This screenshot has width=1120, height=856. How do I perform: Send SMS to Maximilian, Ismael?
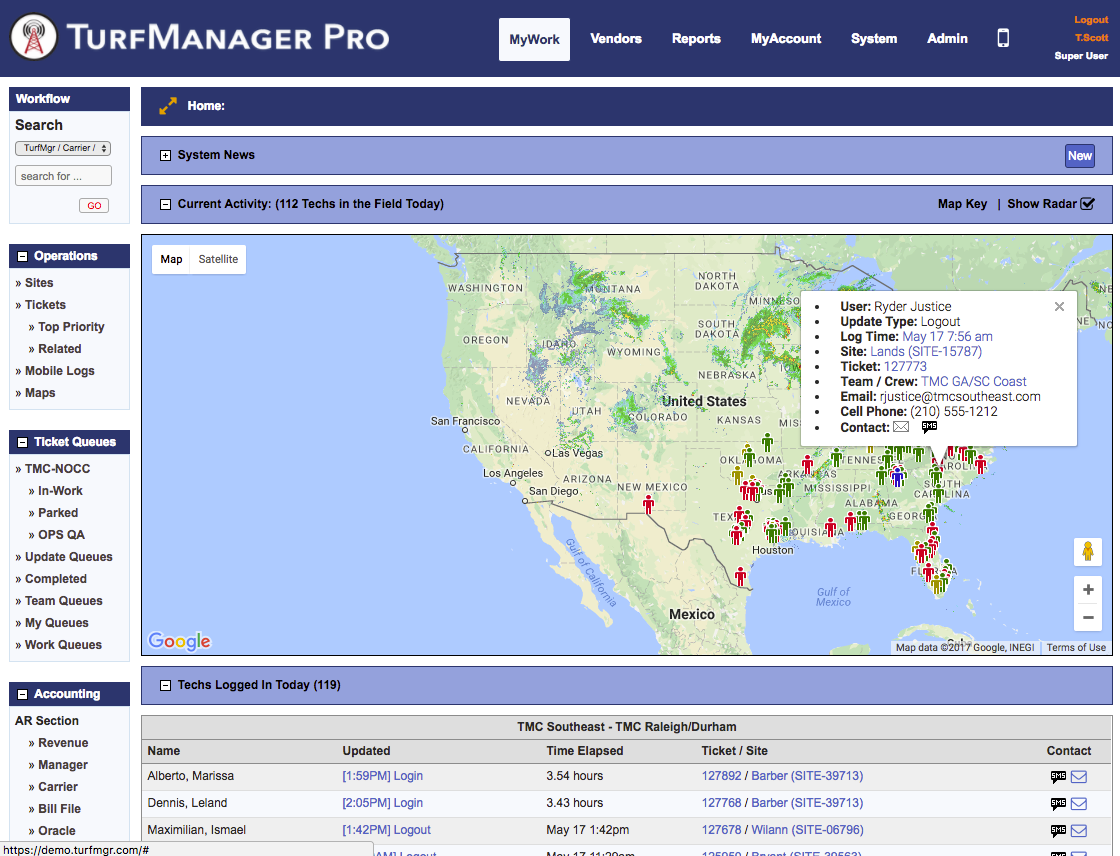click(1058, 830)
